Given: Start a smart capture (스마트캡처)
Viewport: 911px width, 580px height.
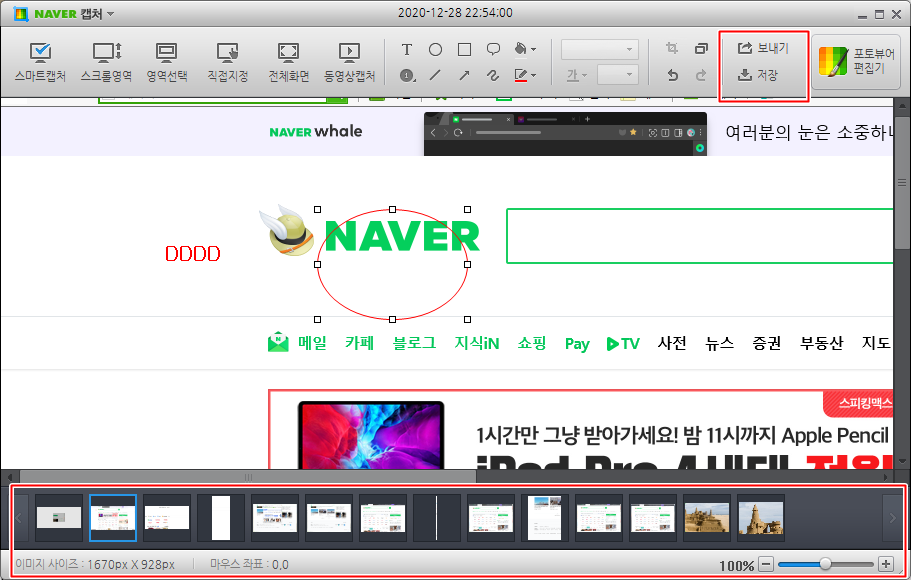Looking at the screenshot, I should 40,62.
